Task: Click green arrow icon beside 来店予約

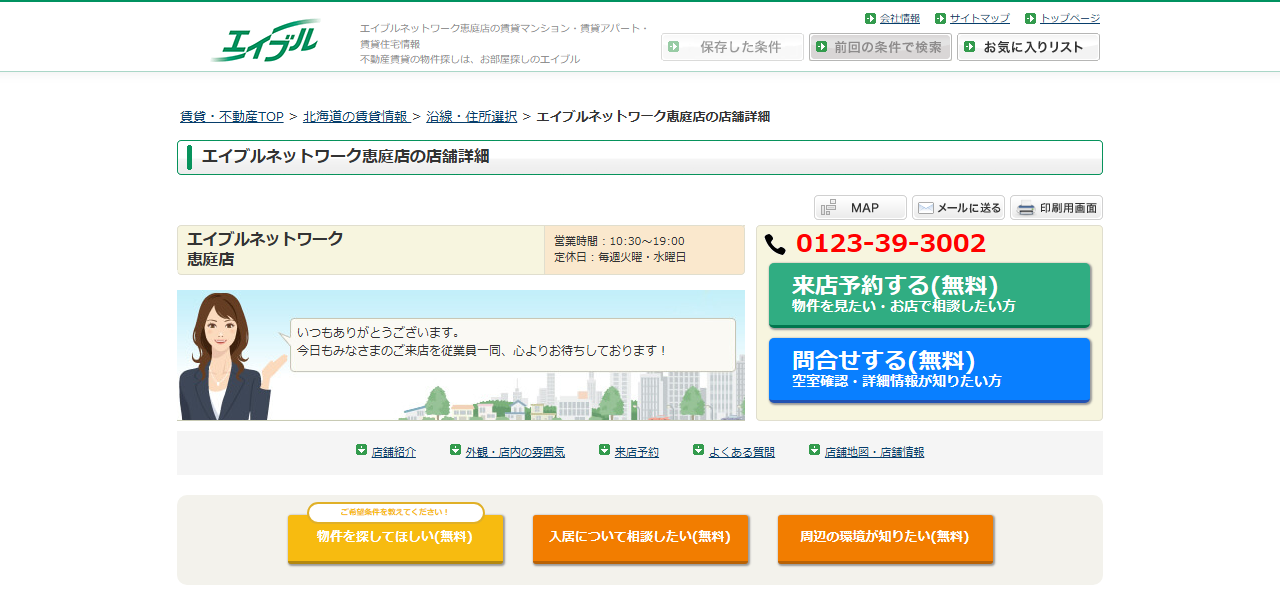Action: (x=605, y=450)
